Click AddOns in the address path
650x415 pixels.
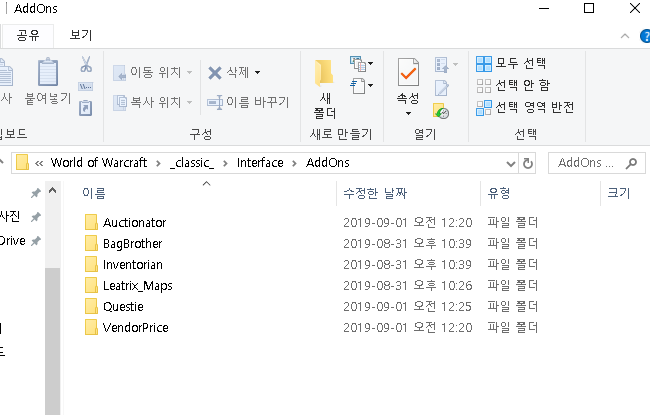click(x=327, y=163)
